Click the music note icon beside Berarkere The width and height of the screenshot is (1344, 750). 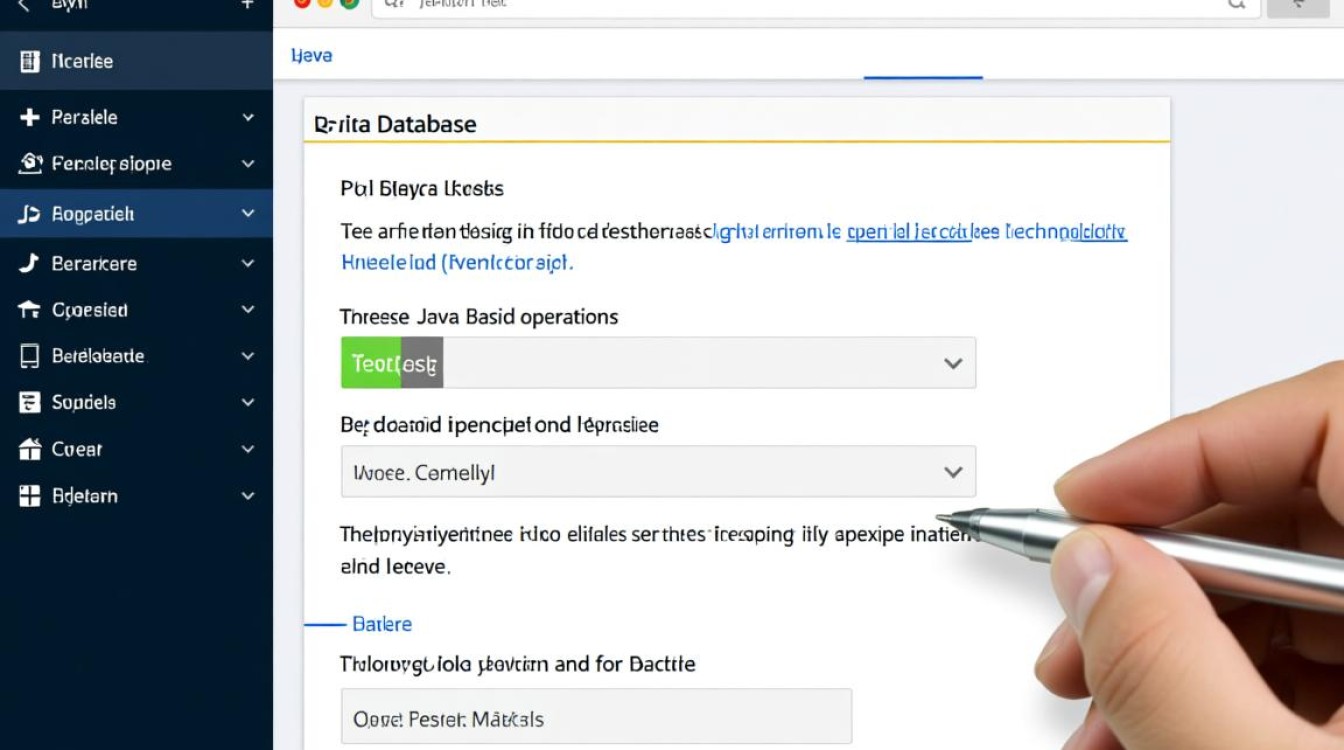29,264
